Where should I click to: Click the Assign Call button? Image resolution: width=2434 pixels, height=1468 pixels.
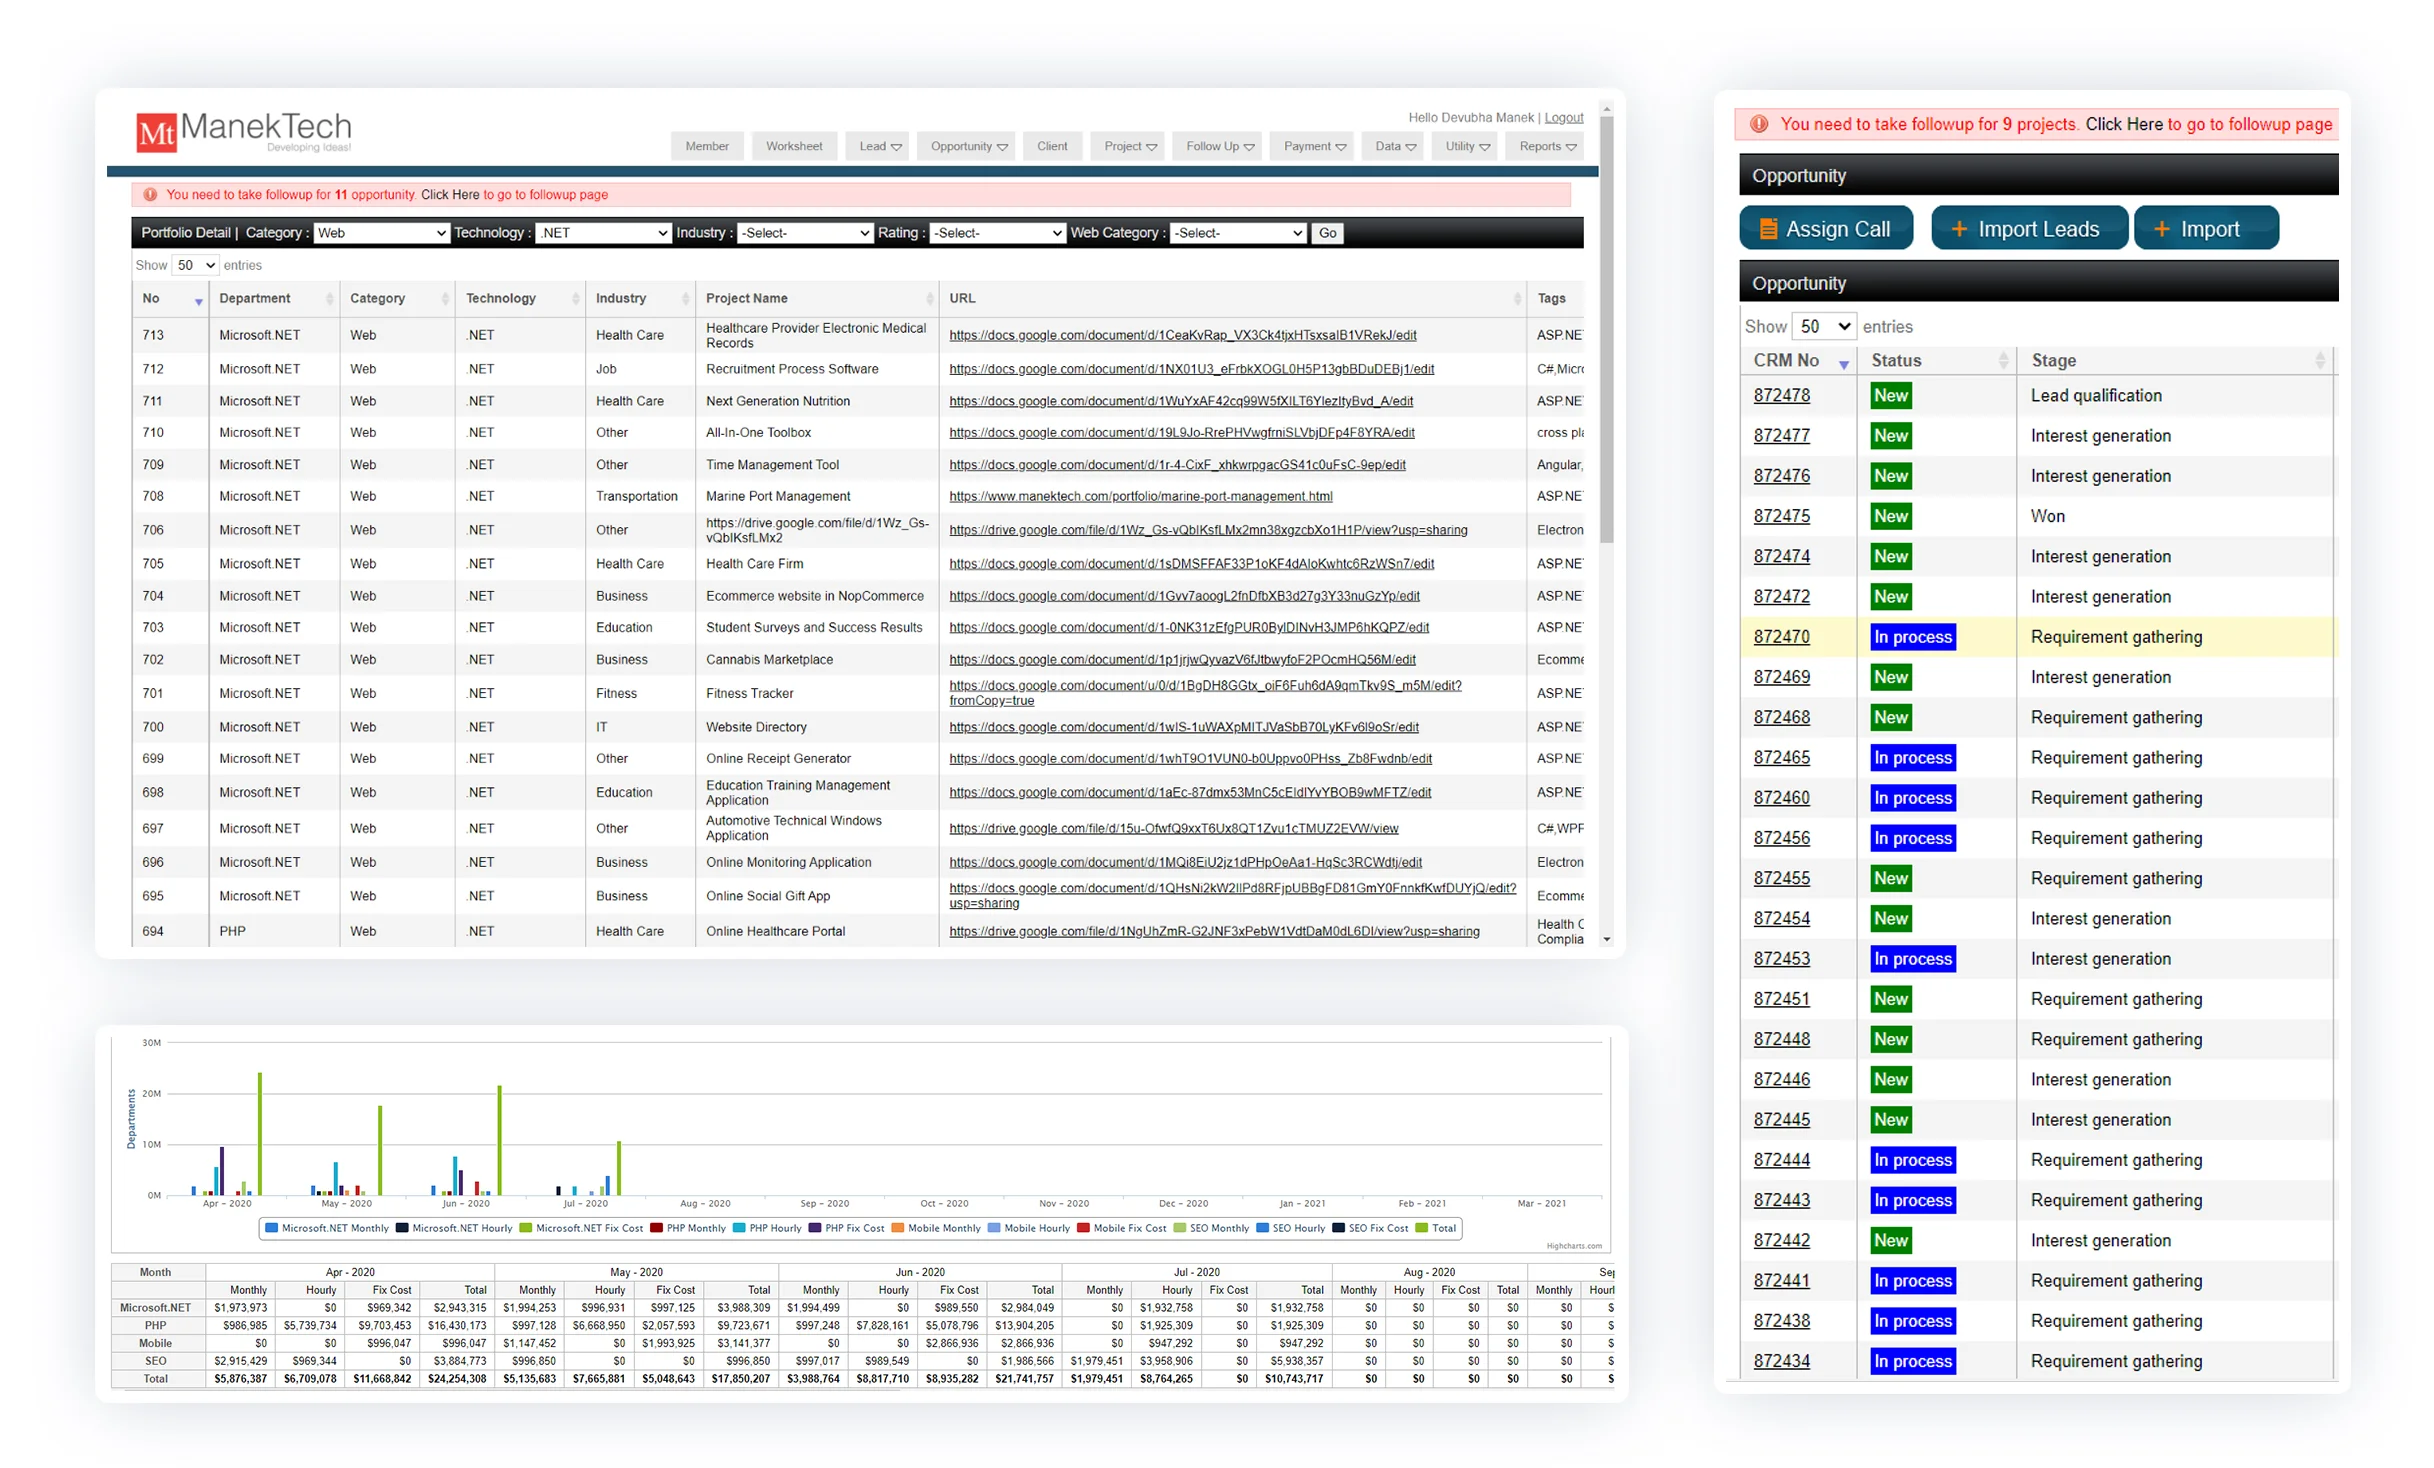point(1827,230)
